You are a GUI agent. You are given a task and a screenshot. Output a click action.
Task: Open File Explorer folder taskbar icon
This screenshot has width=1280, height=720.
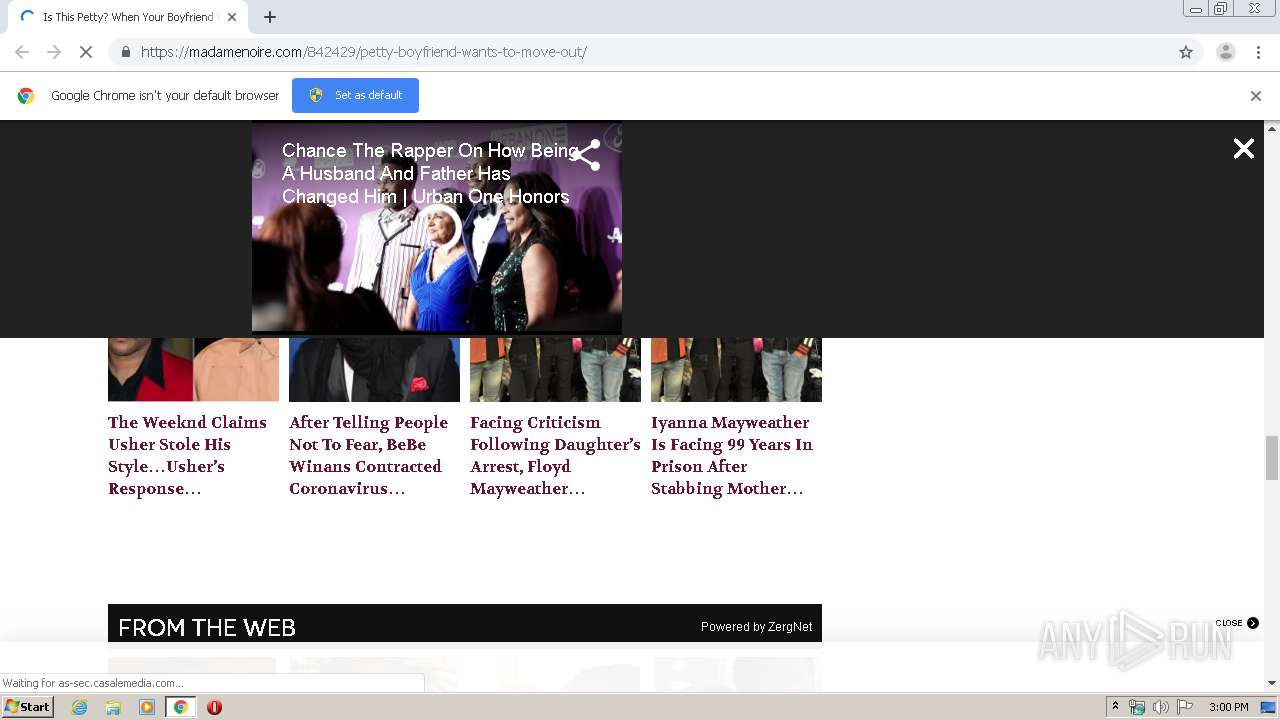click(113, 707)
